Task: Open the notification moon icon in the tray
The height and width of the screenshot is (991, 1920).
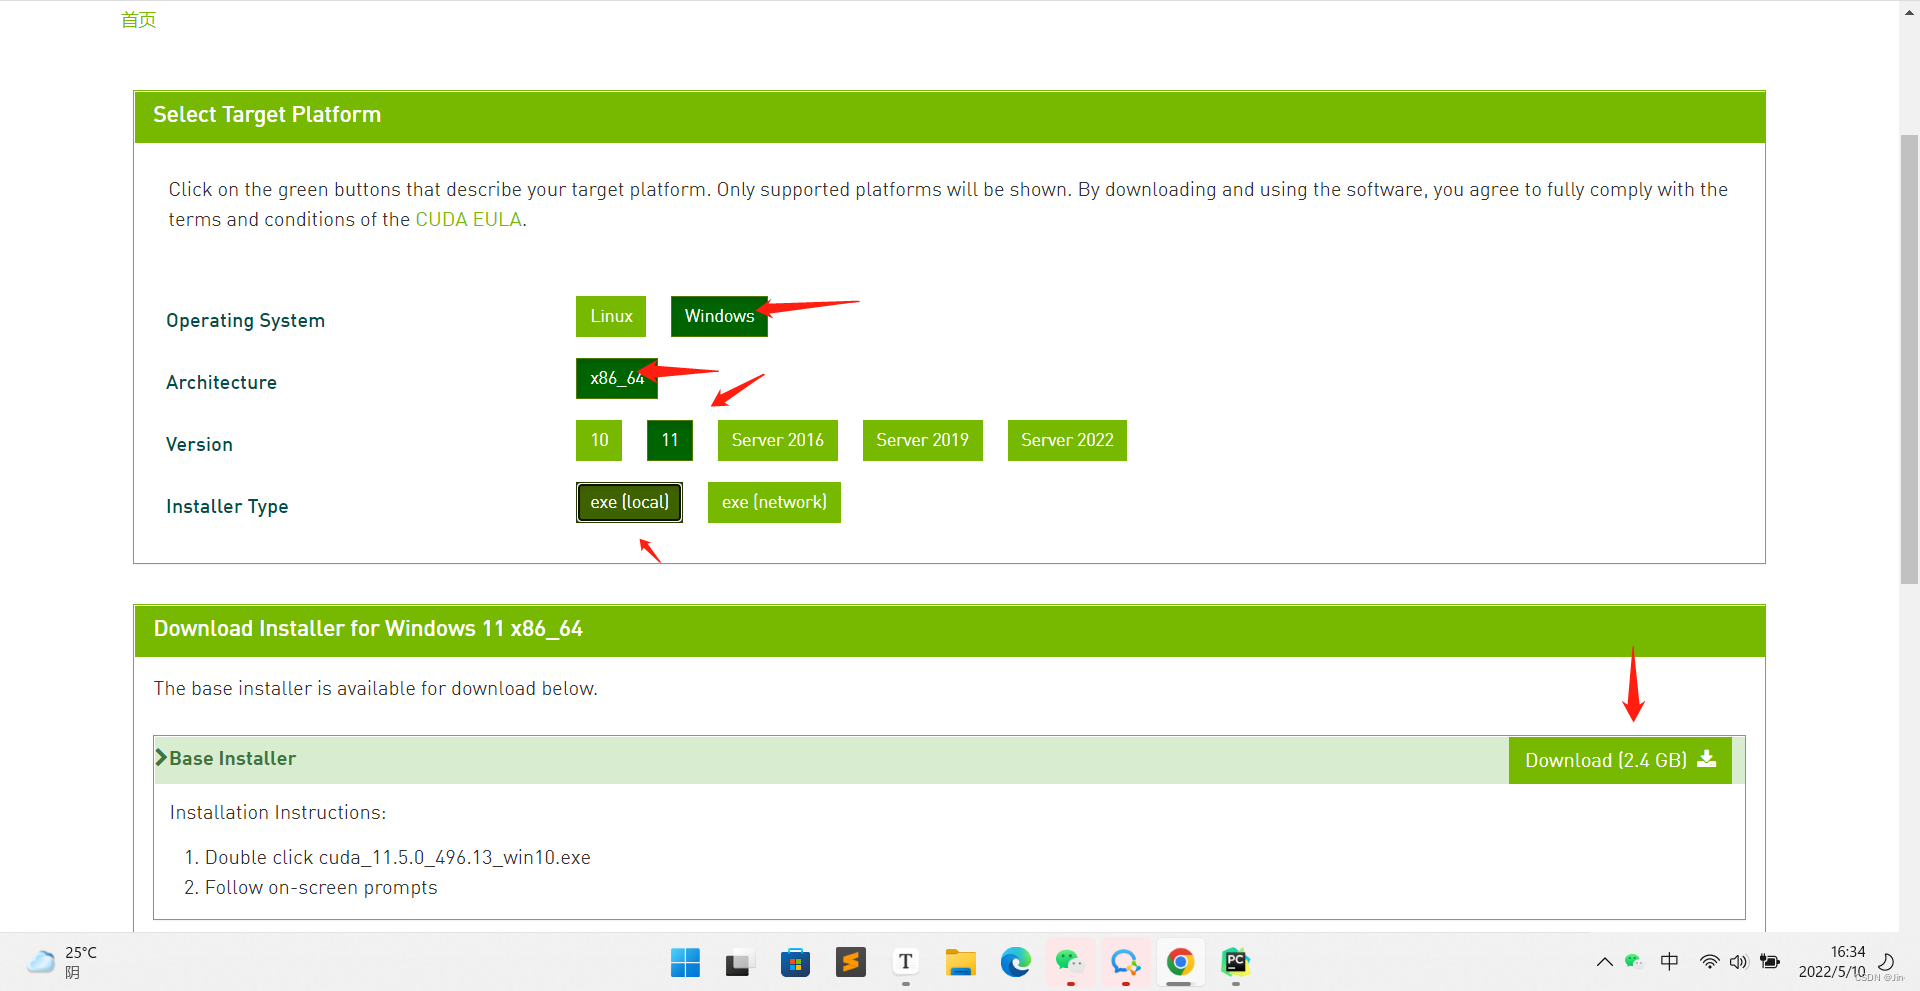Action: [x=1887, y=962]
